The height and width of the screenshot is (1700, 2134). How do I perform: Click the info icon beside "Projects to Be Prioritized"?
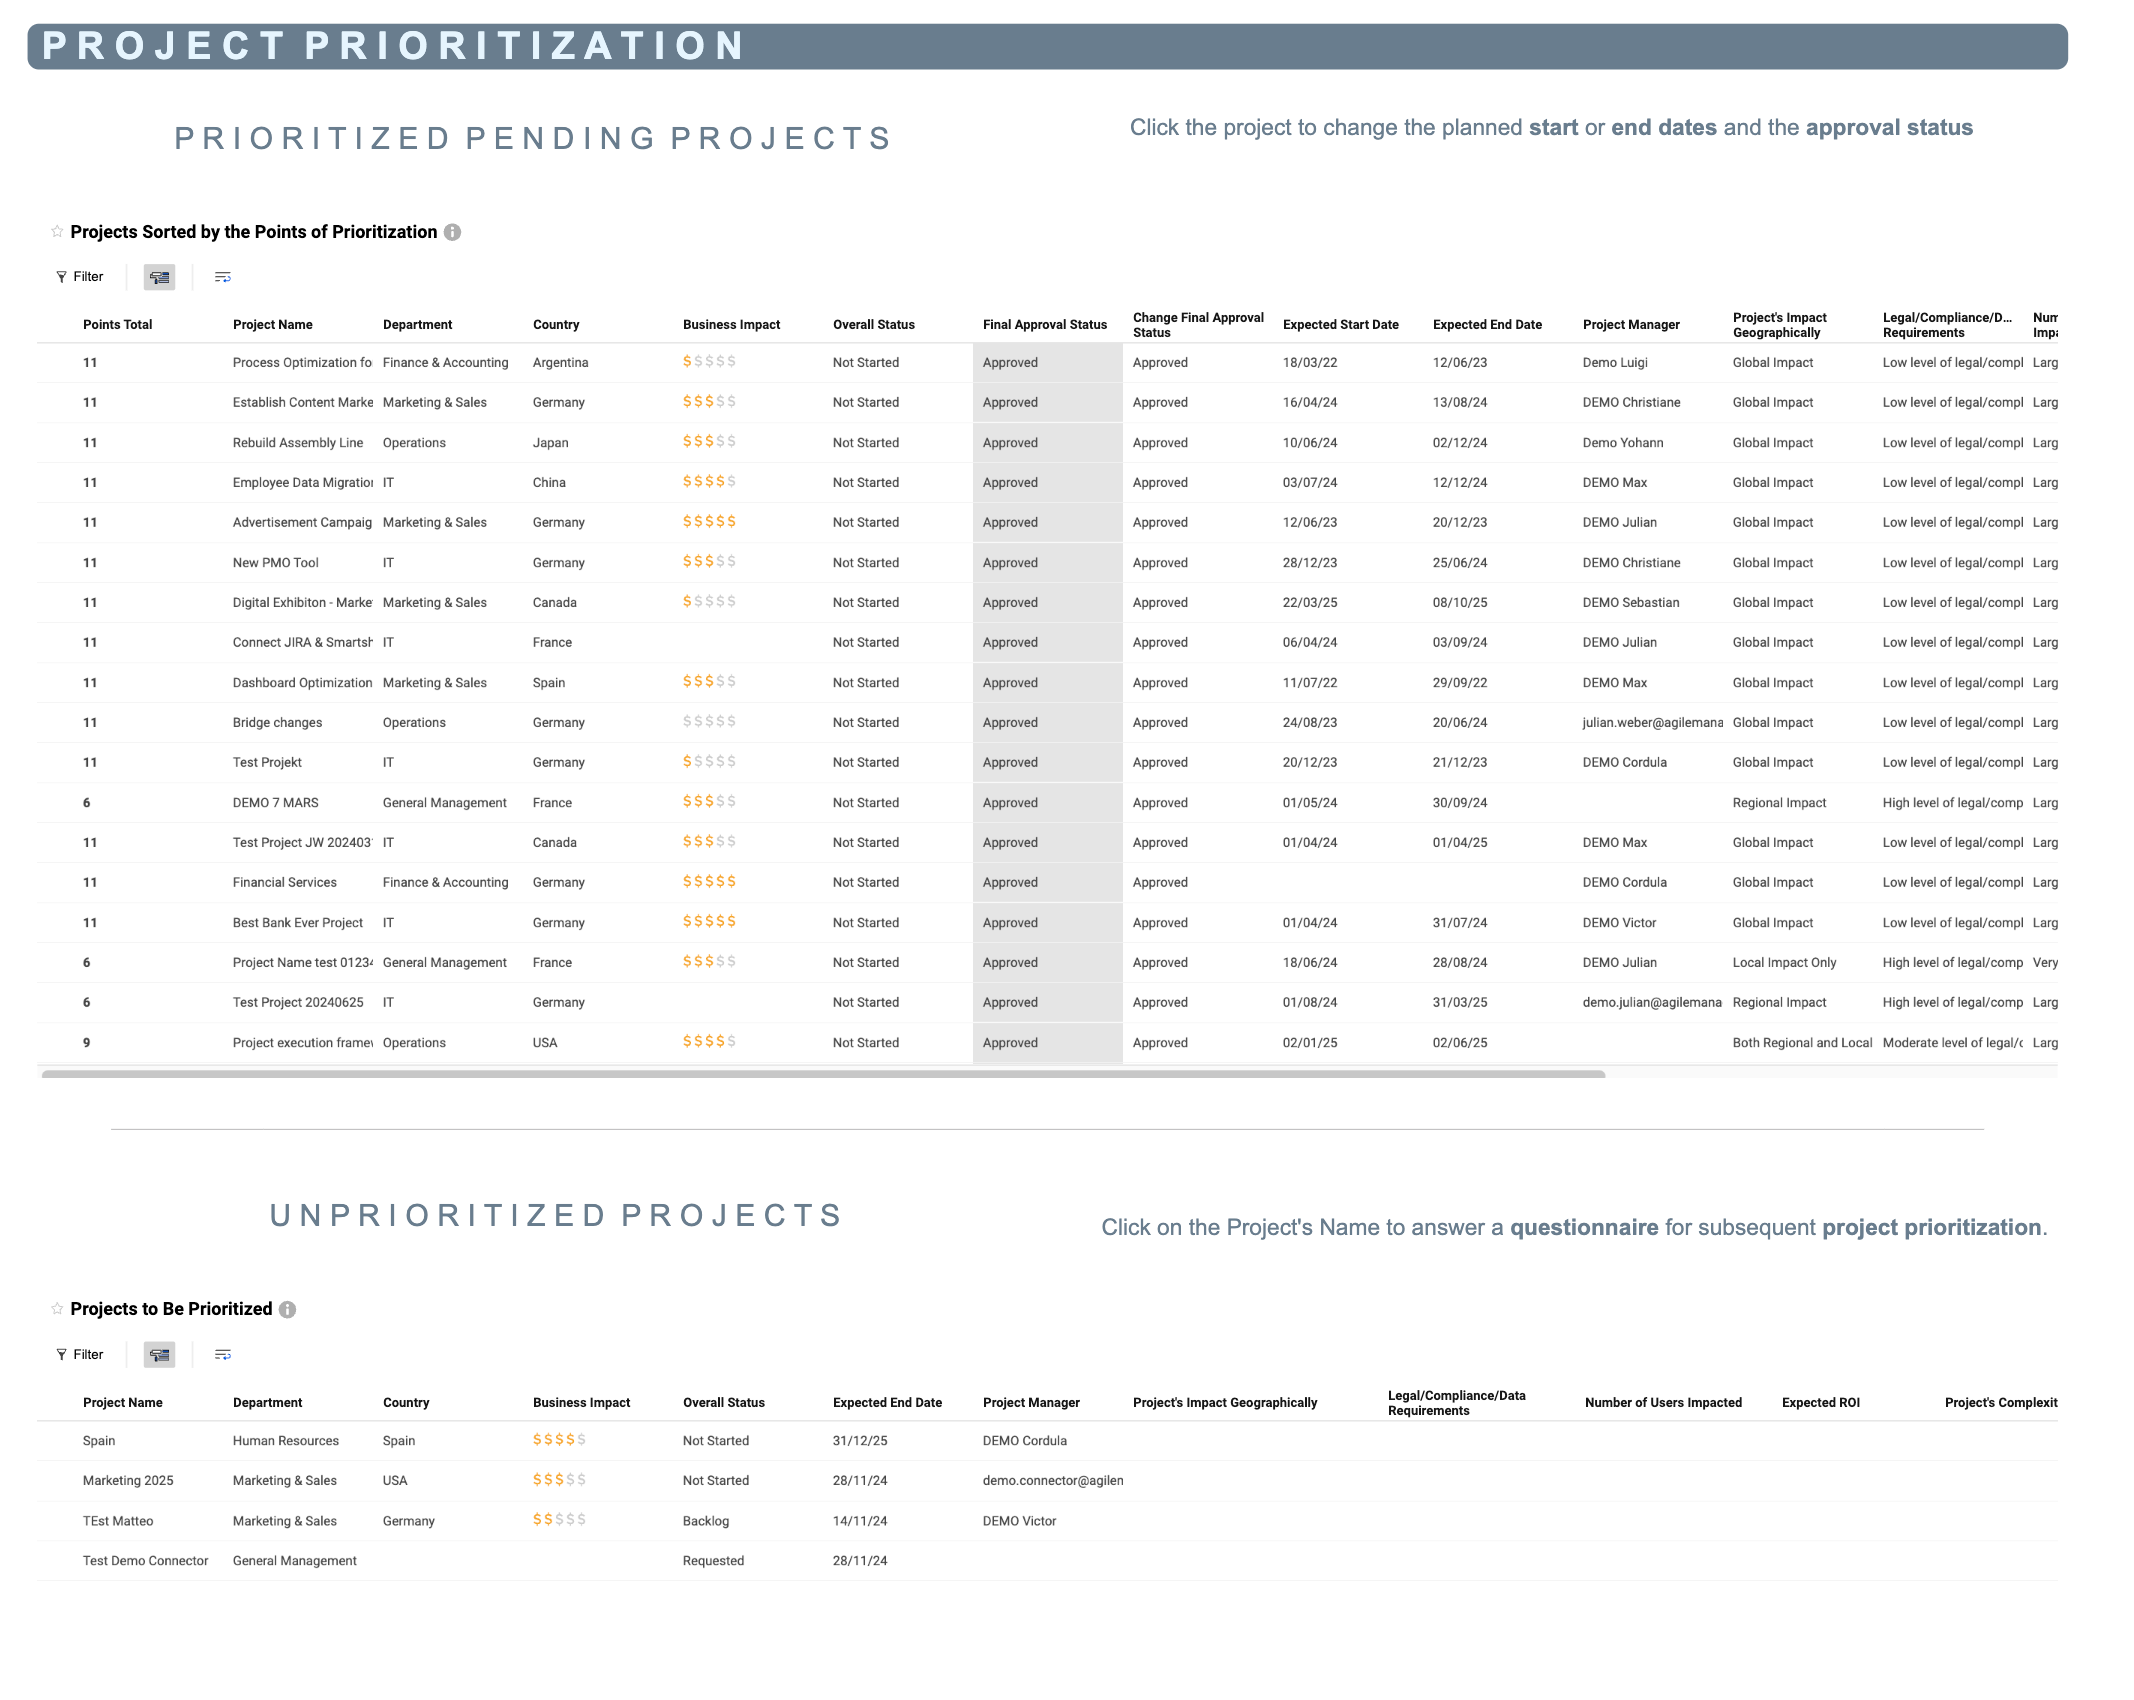[x=288, y=1308]
